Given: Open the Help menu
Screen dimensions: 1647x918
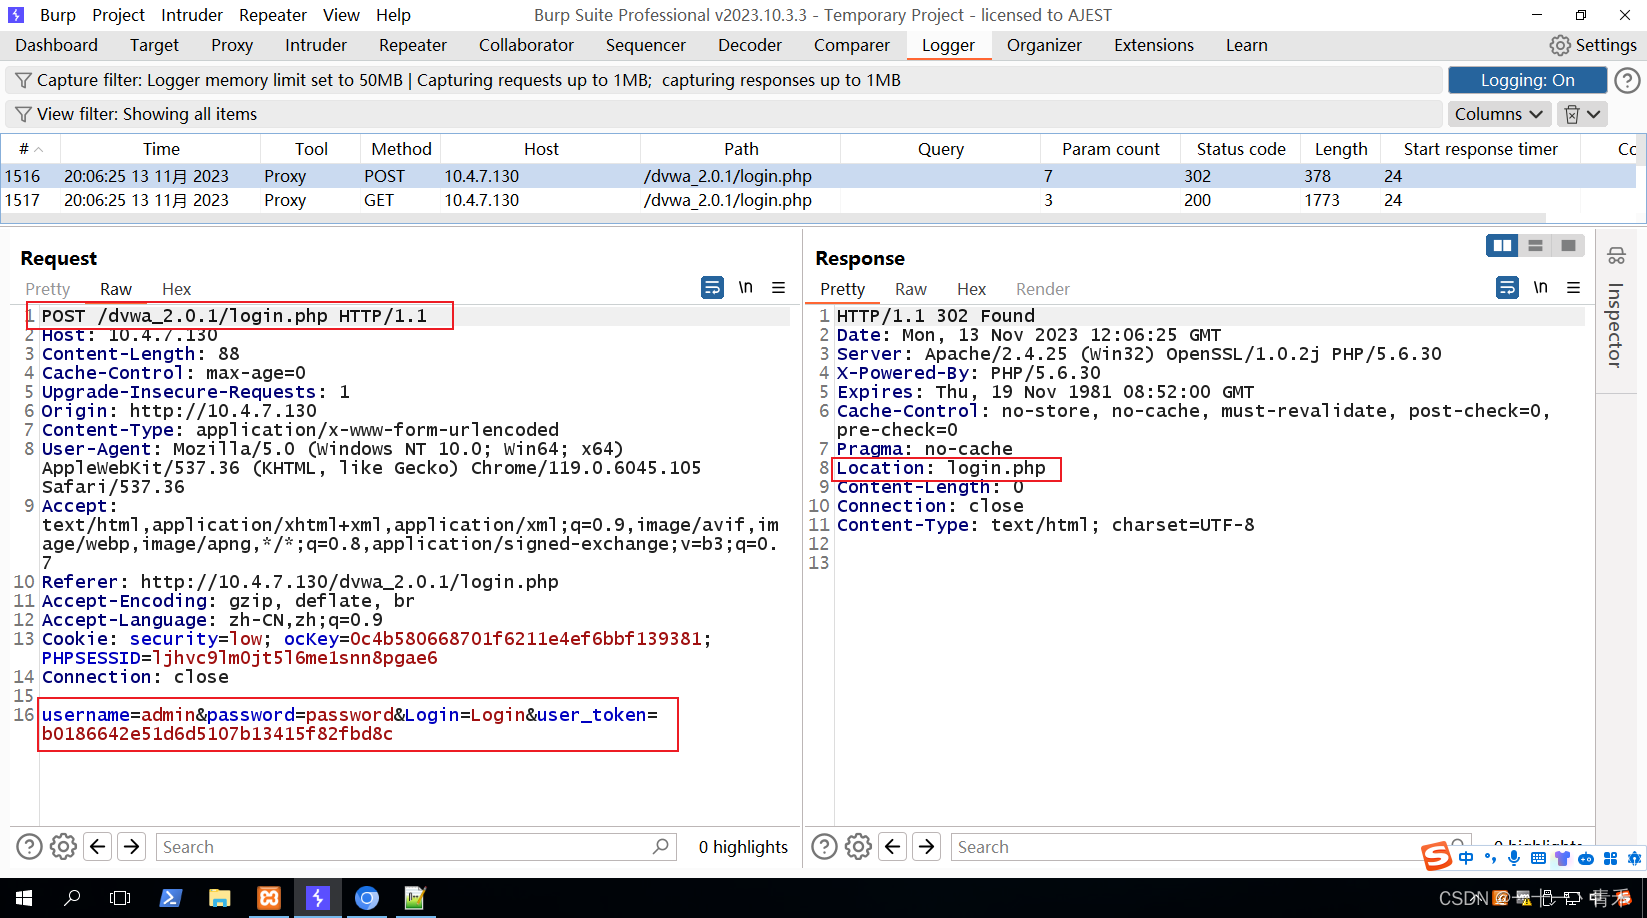Looking at the screenshot, I should tap(393, 15).
